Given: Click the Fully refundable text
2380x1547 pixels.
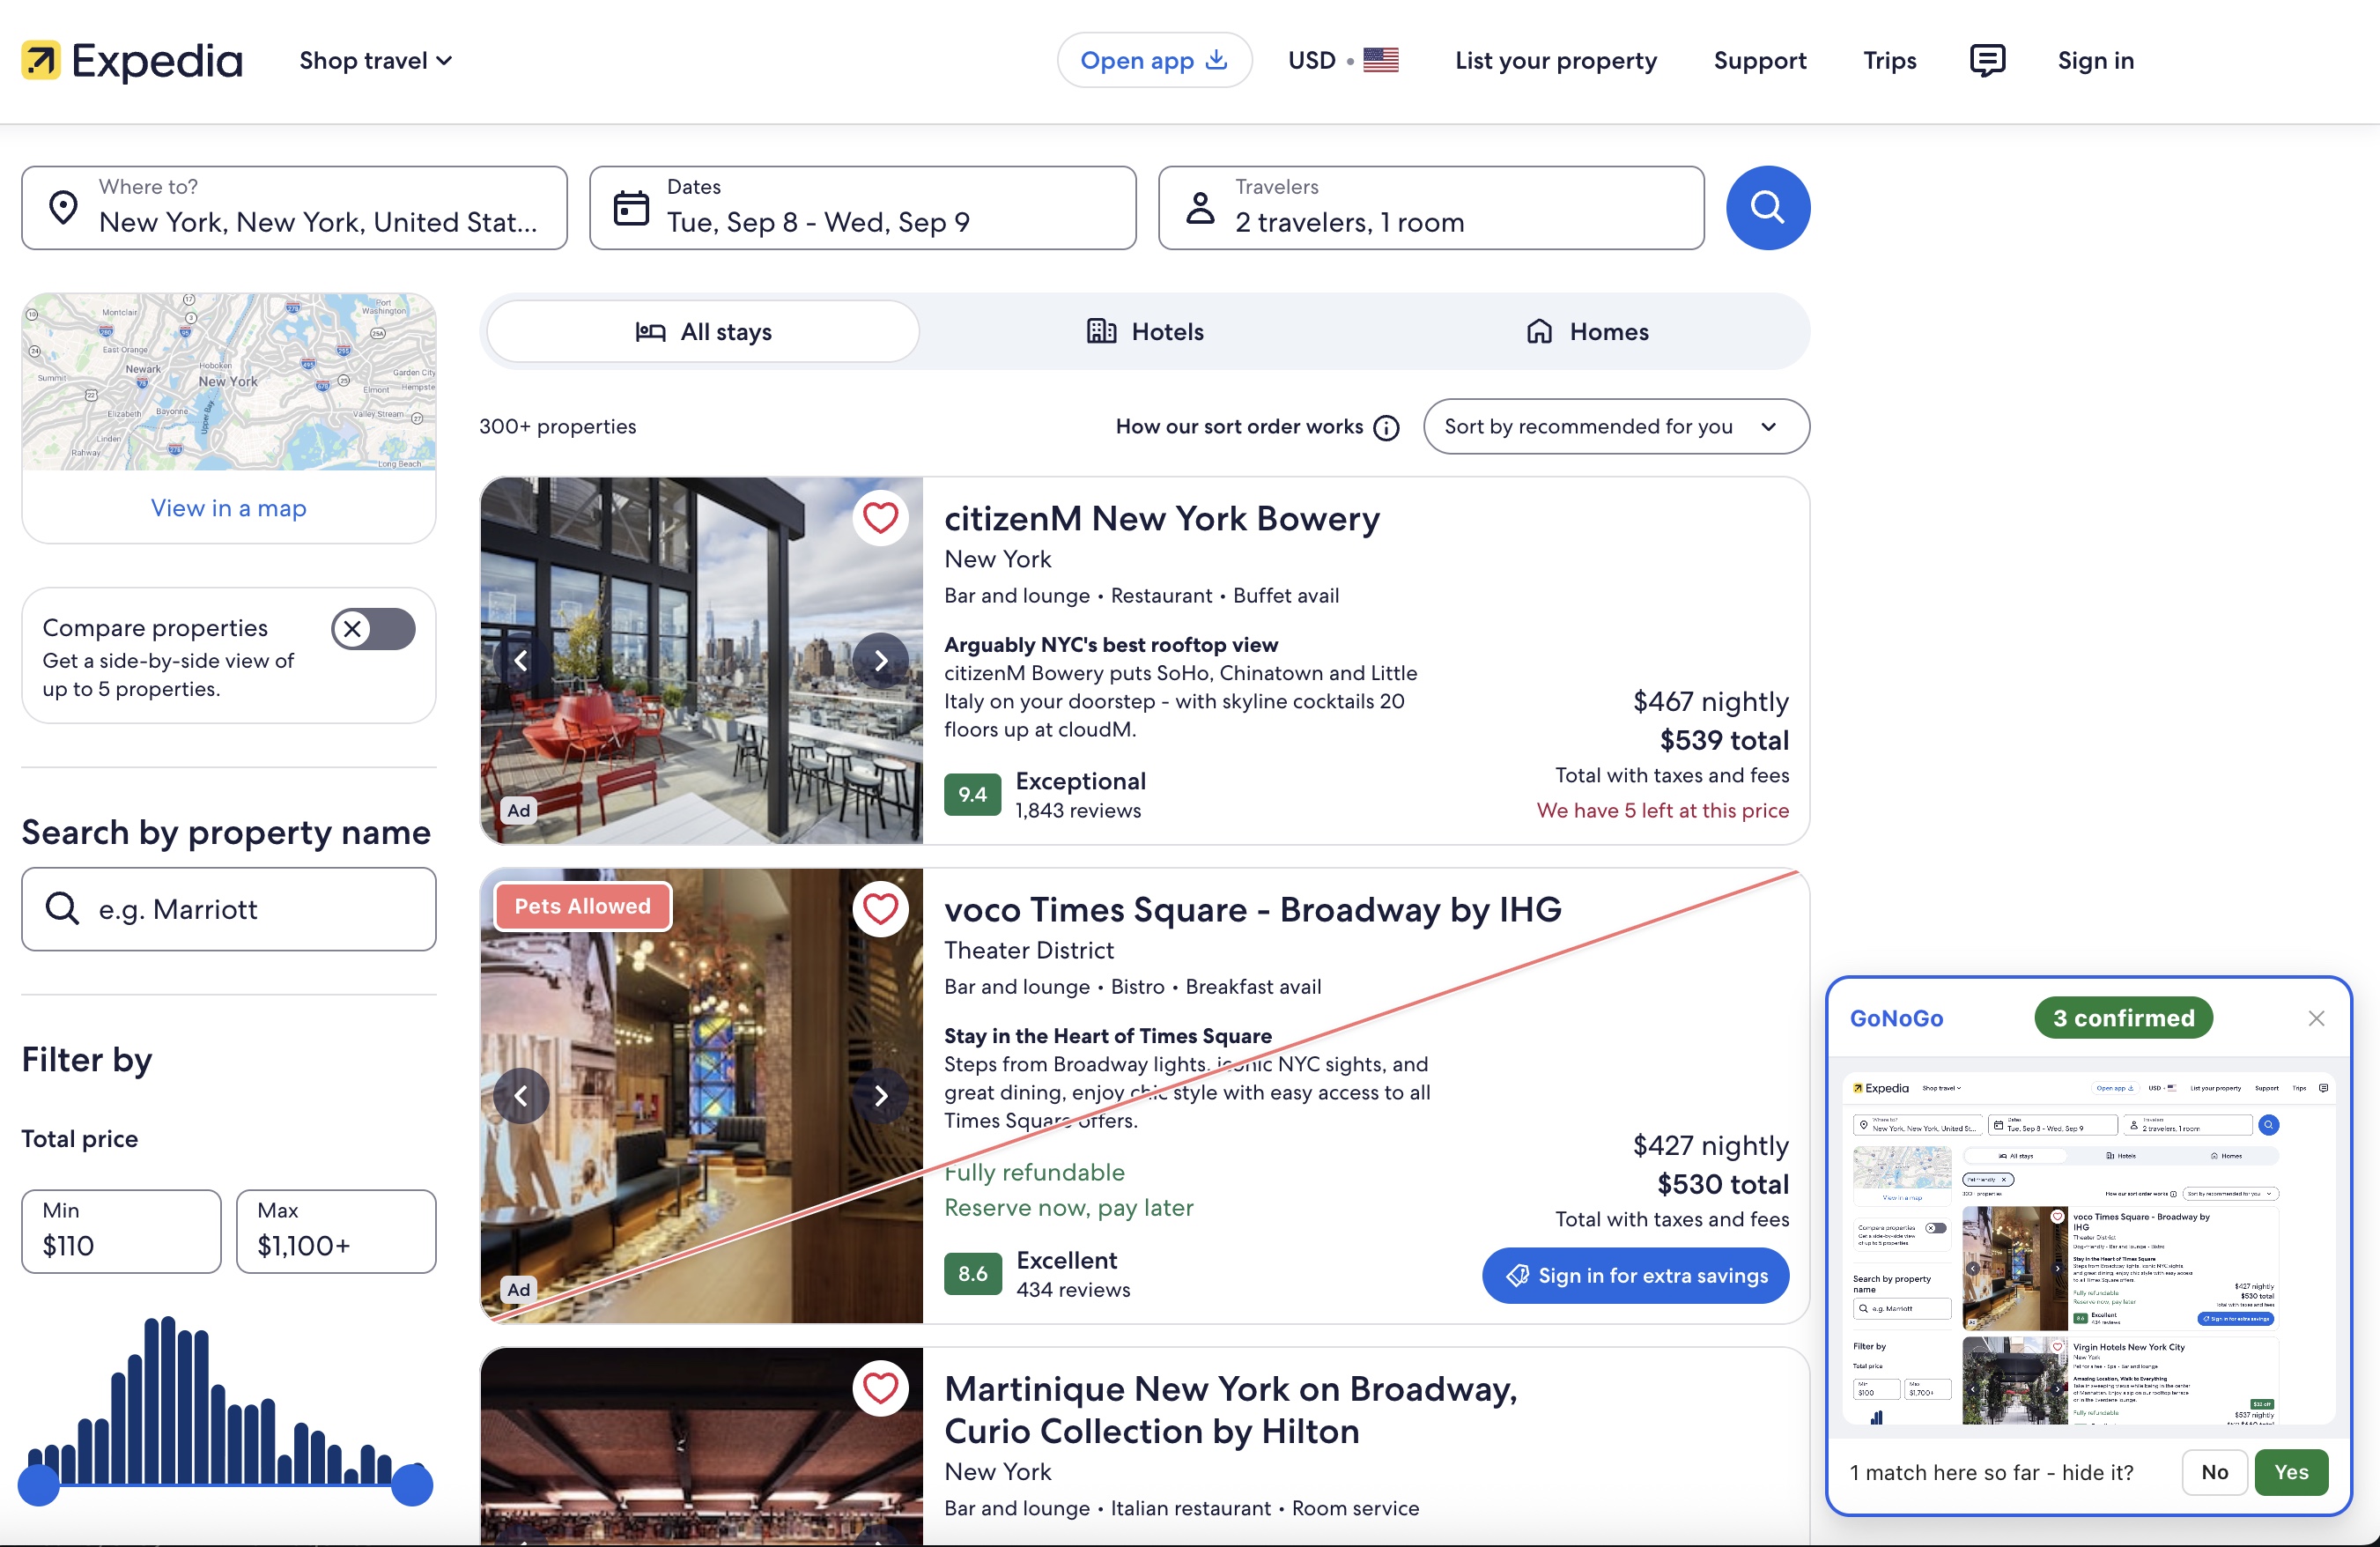Looking at the screenshot, I should pos(1034,1172).
